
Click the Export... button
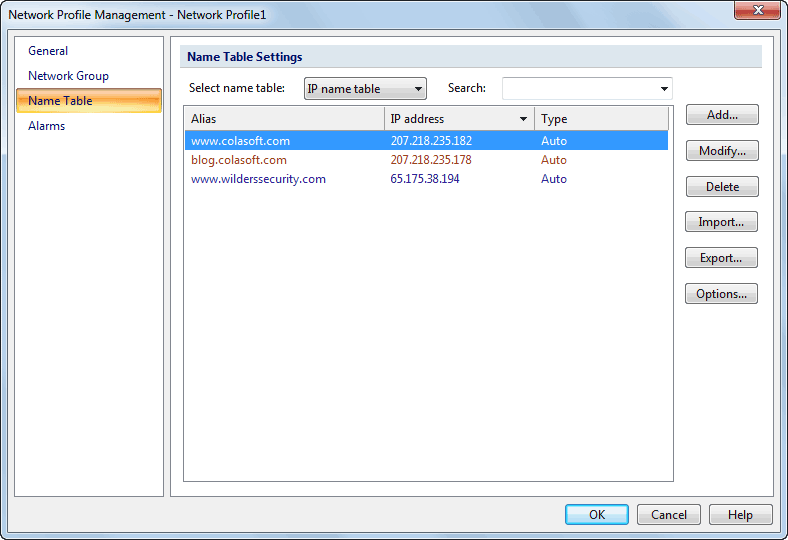click(721, 258)
